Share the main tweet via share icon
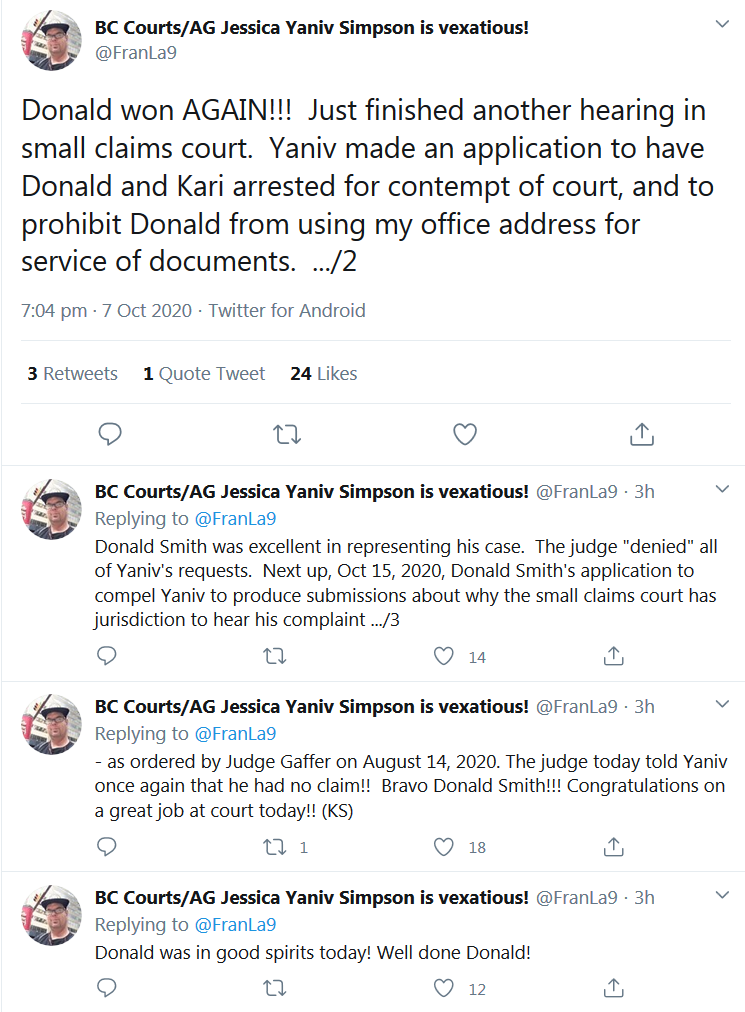 tap(642, 434)
